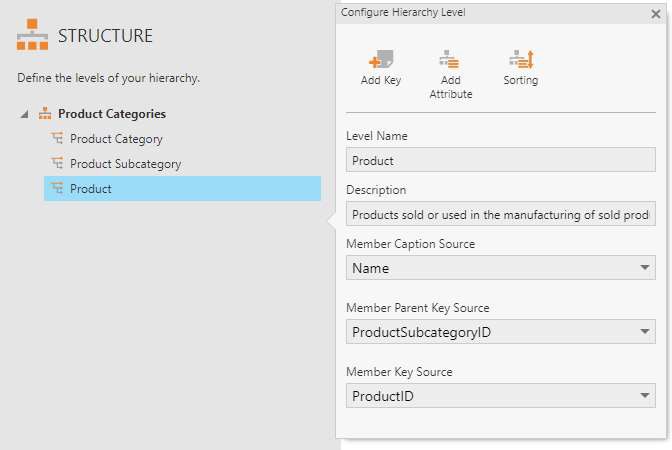The height and width of the screenshot is (450, 672).
Task: Click the Product Categories hierarchy icon
Action: click(x=45, y=114)
